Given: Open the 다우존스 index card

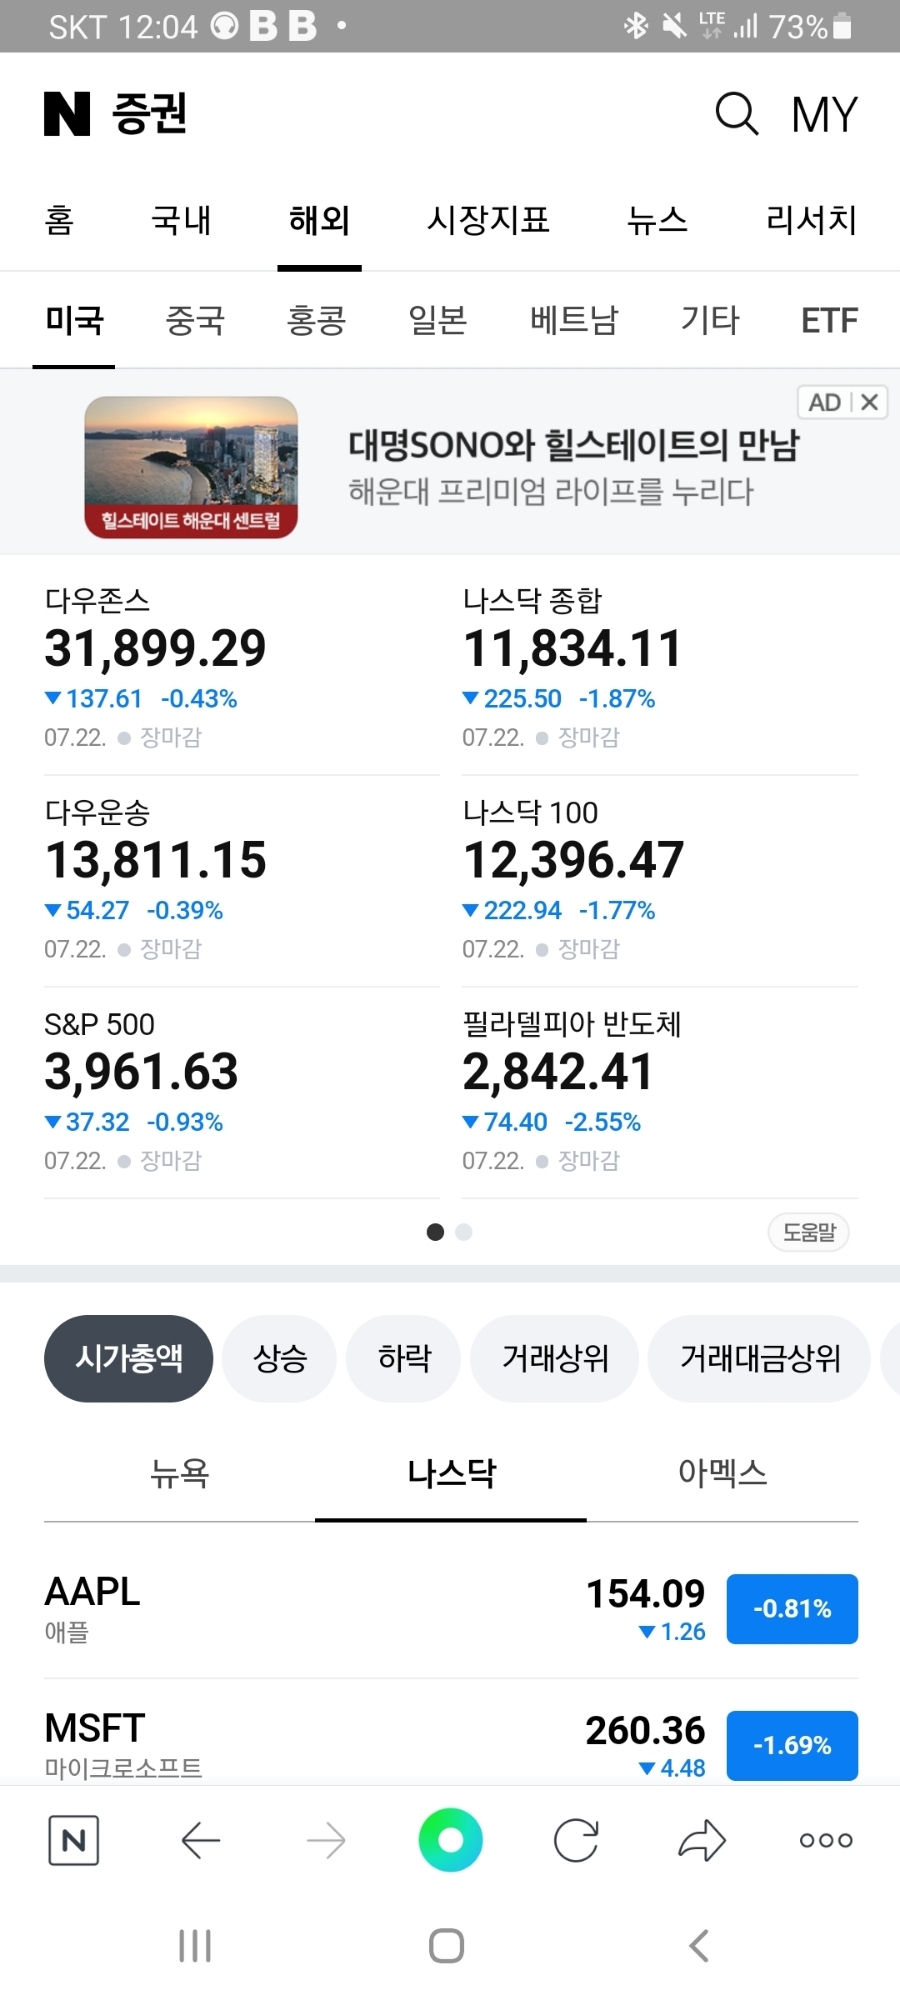Looking at the screenshot, I should point(241,668).
